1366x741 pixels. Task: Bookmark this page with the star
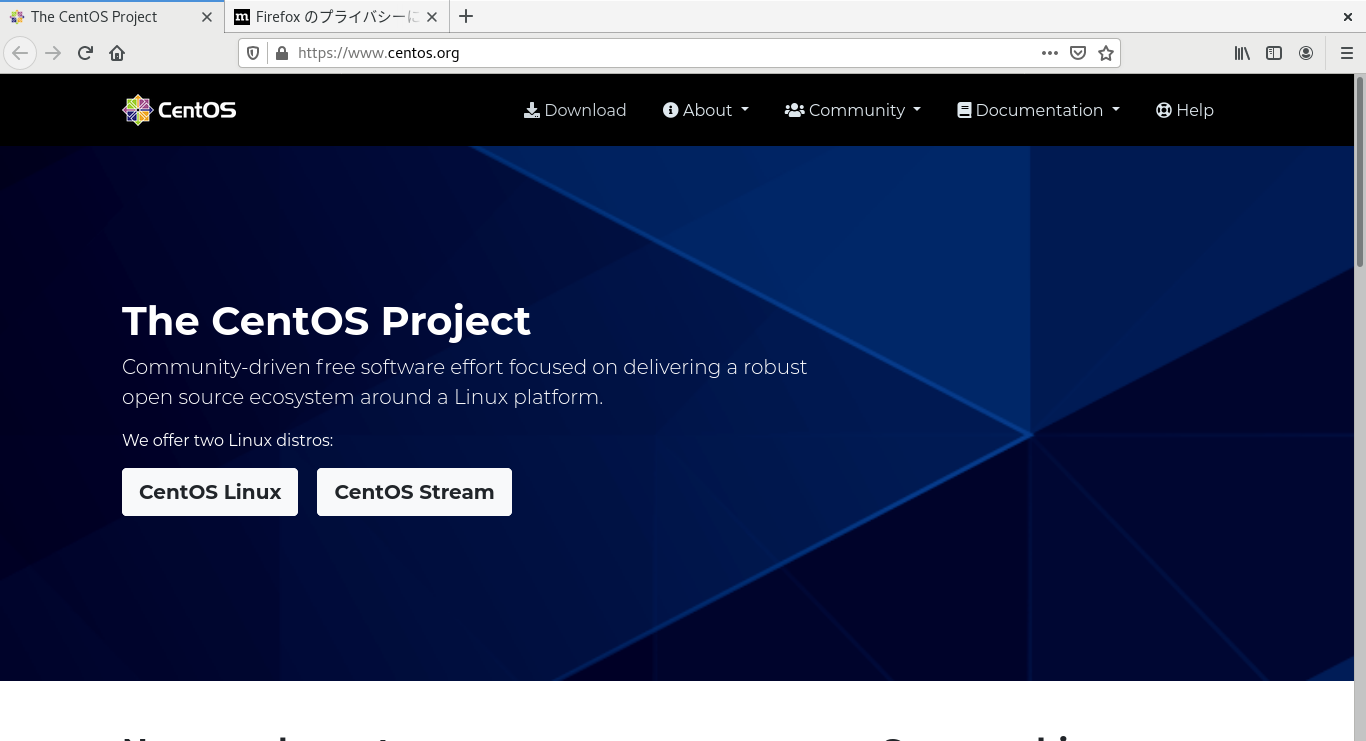[x=1106, y=53]
